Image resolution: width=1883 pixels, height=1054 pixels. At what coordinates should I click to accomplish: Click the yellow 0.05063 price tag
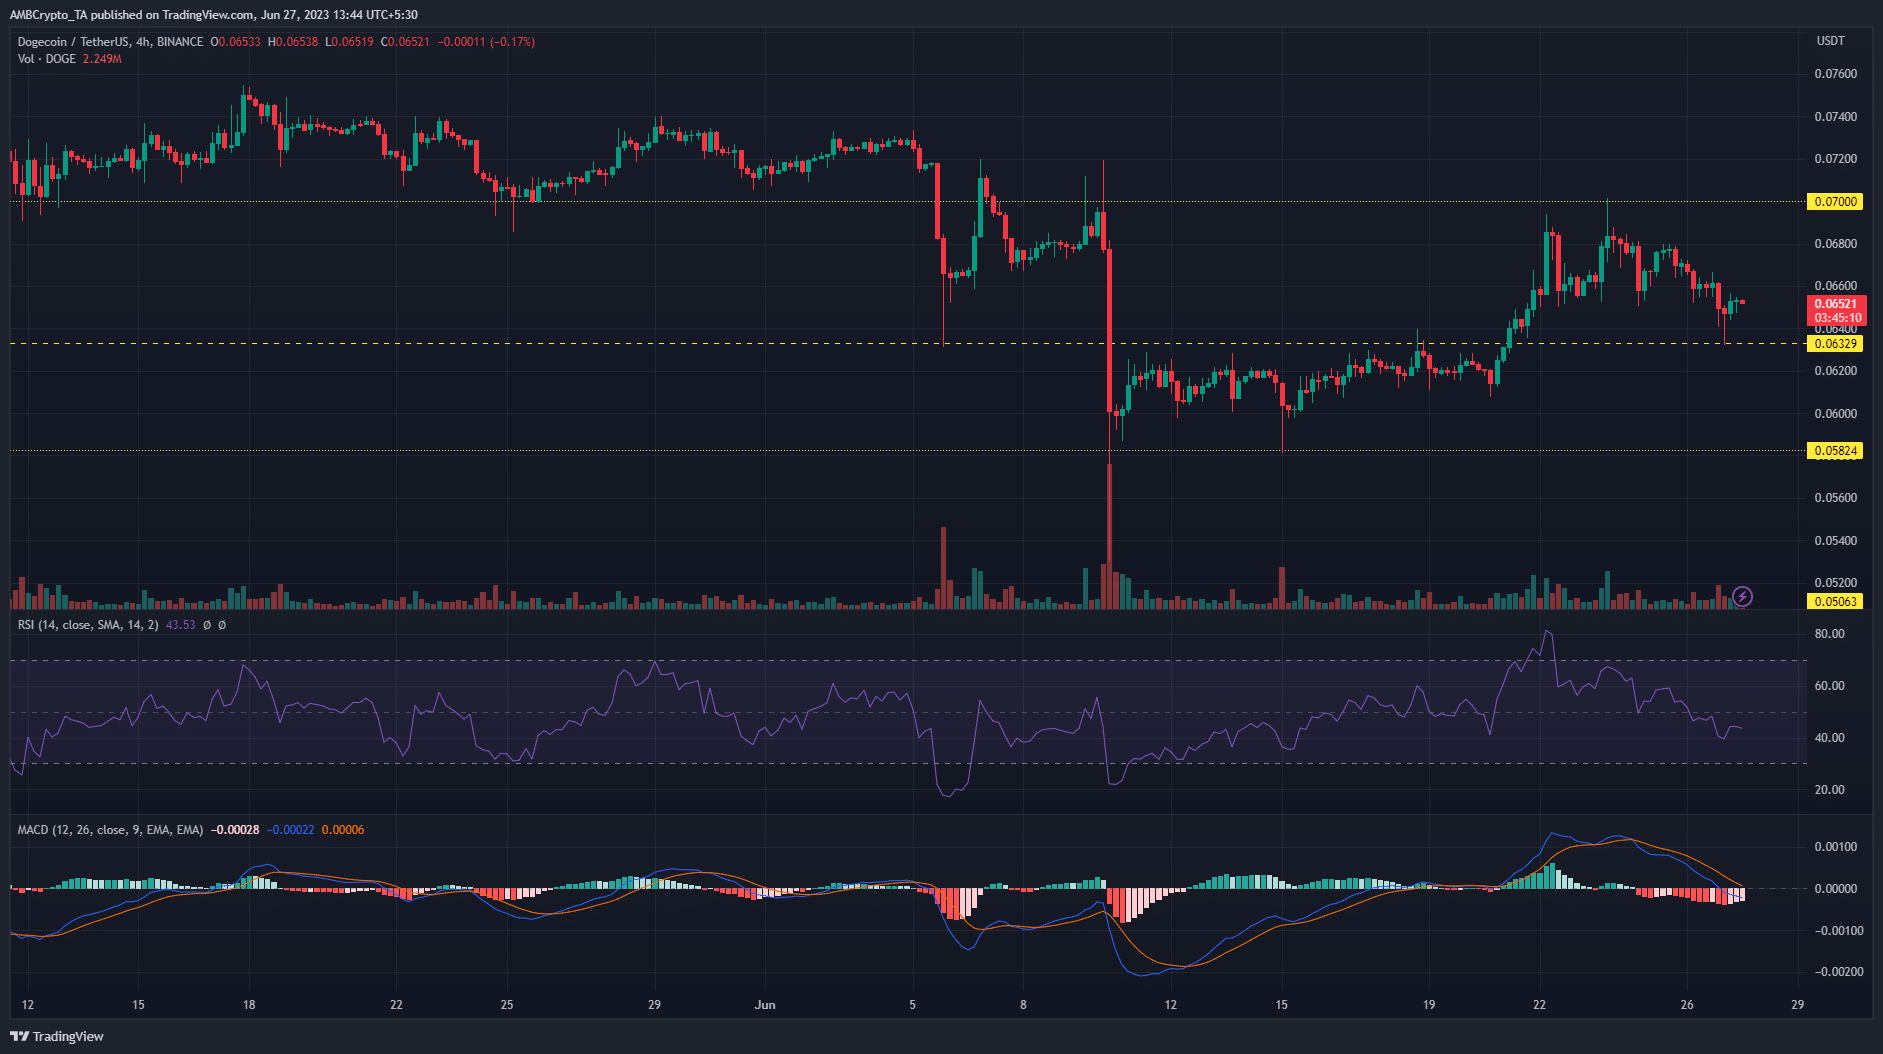pos(1836,602)
